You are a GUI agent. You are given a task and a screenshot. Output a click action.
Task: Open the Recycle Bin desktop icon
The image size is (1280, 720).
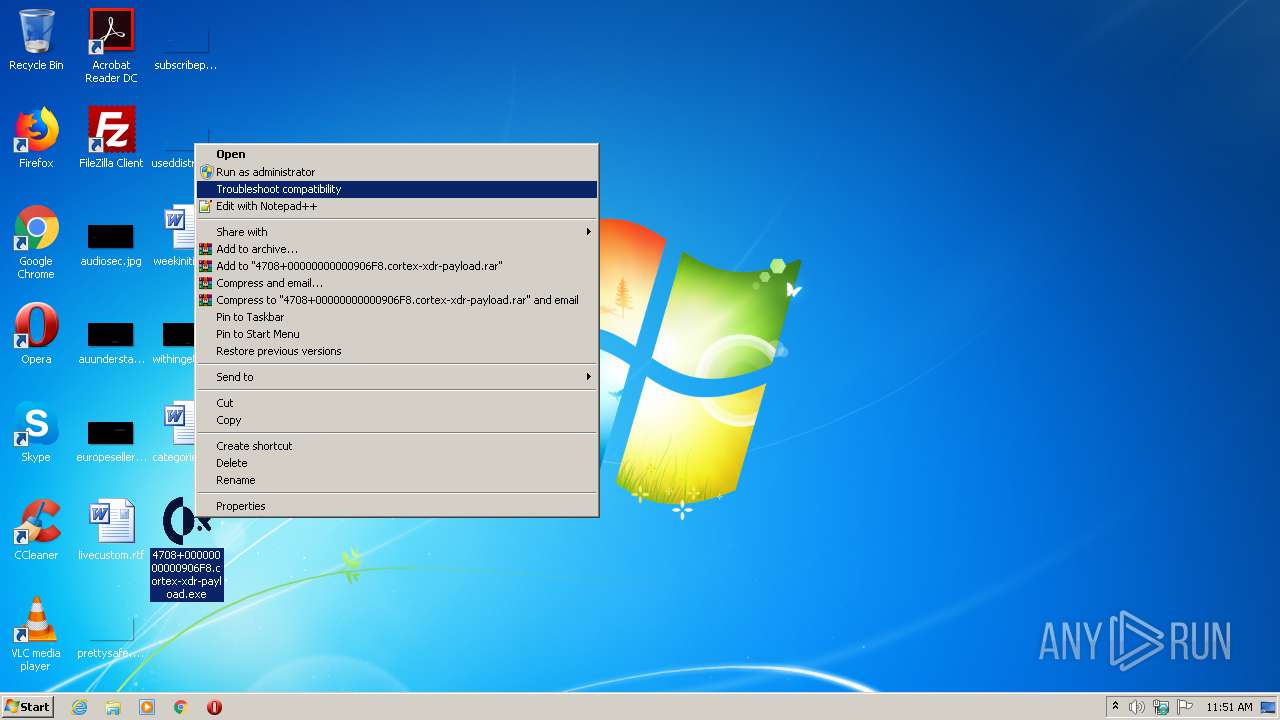pos(36,40)
